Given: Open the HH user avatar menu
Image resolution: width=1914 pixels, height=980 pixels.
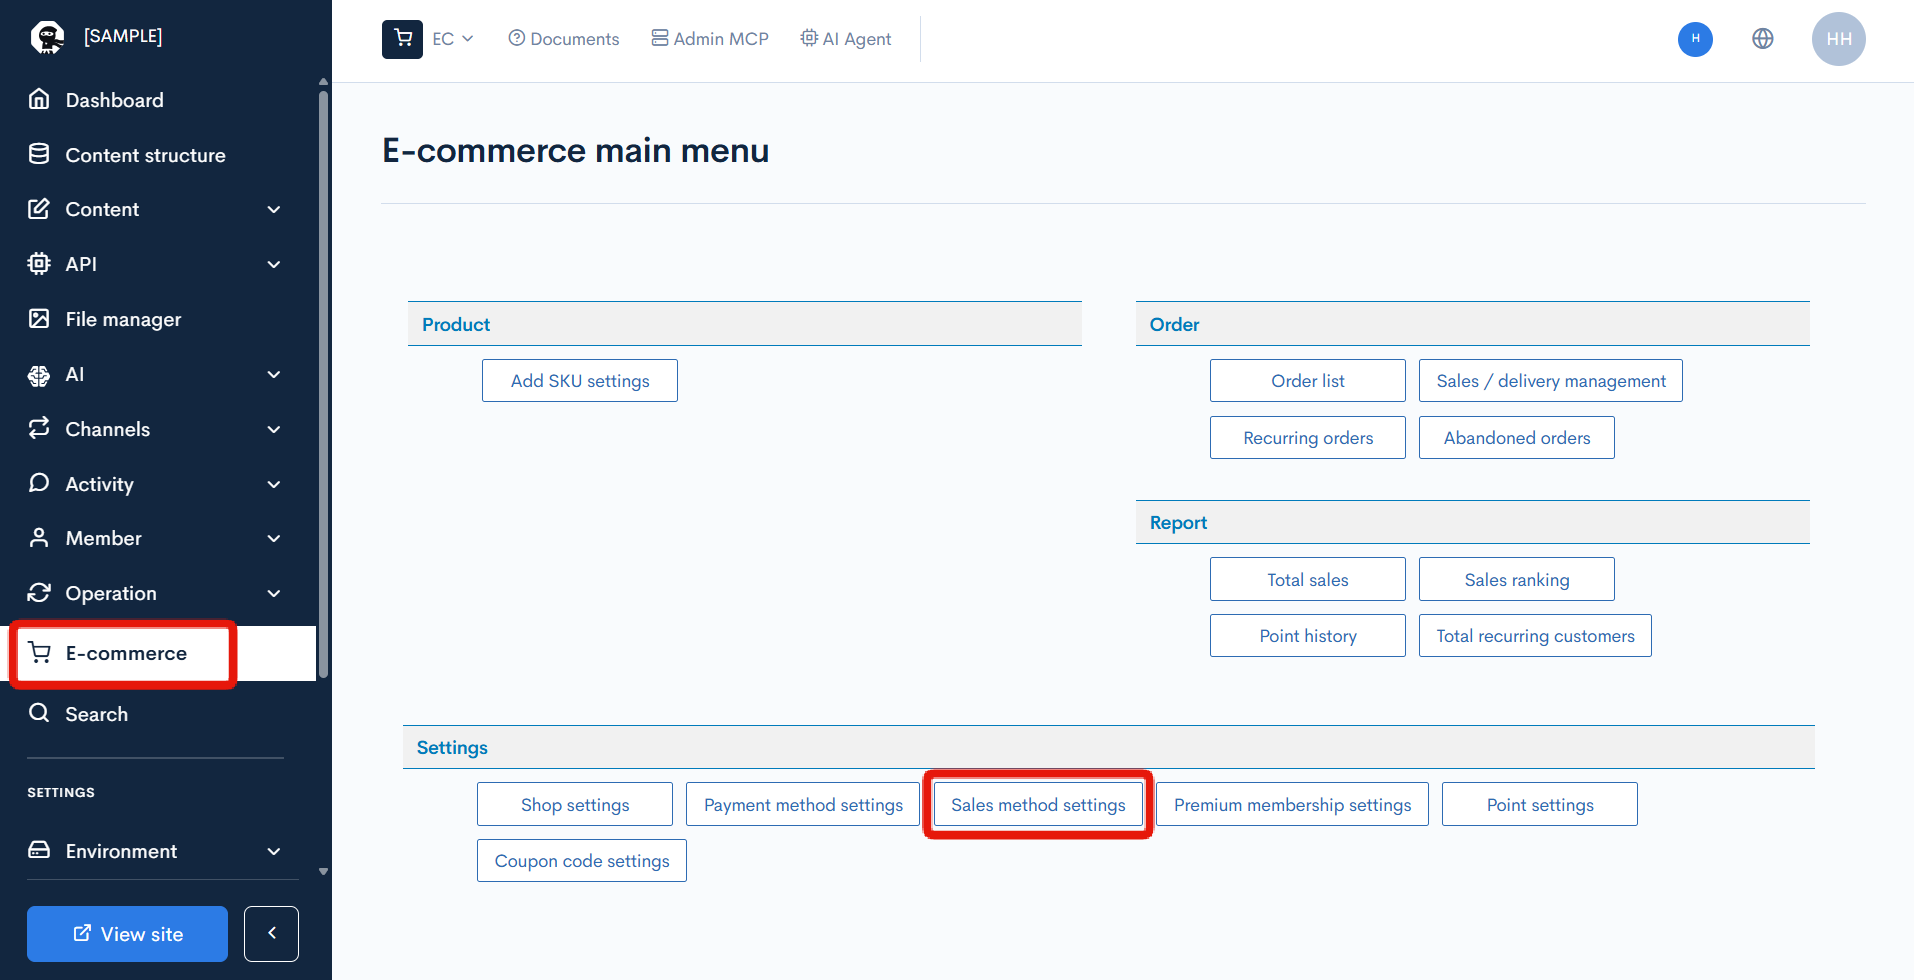Looking at the screenshot, I should pos(1838,39).
